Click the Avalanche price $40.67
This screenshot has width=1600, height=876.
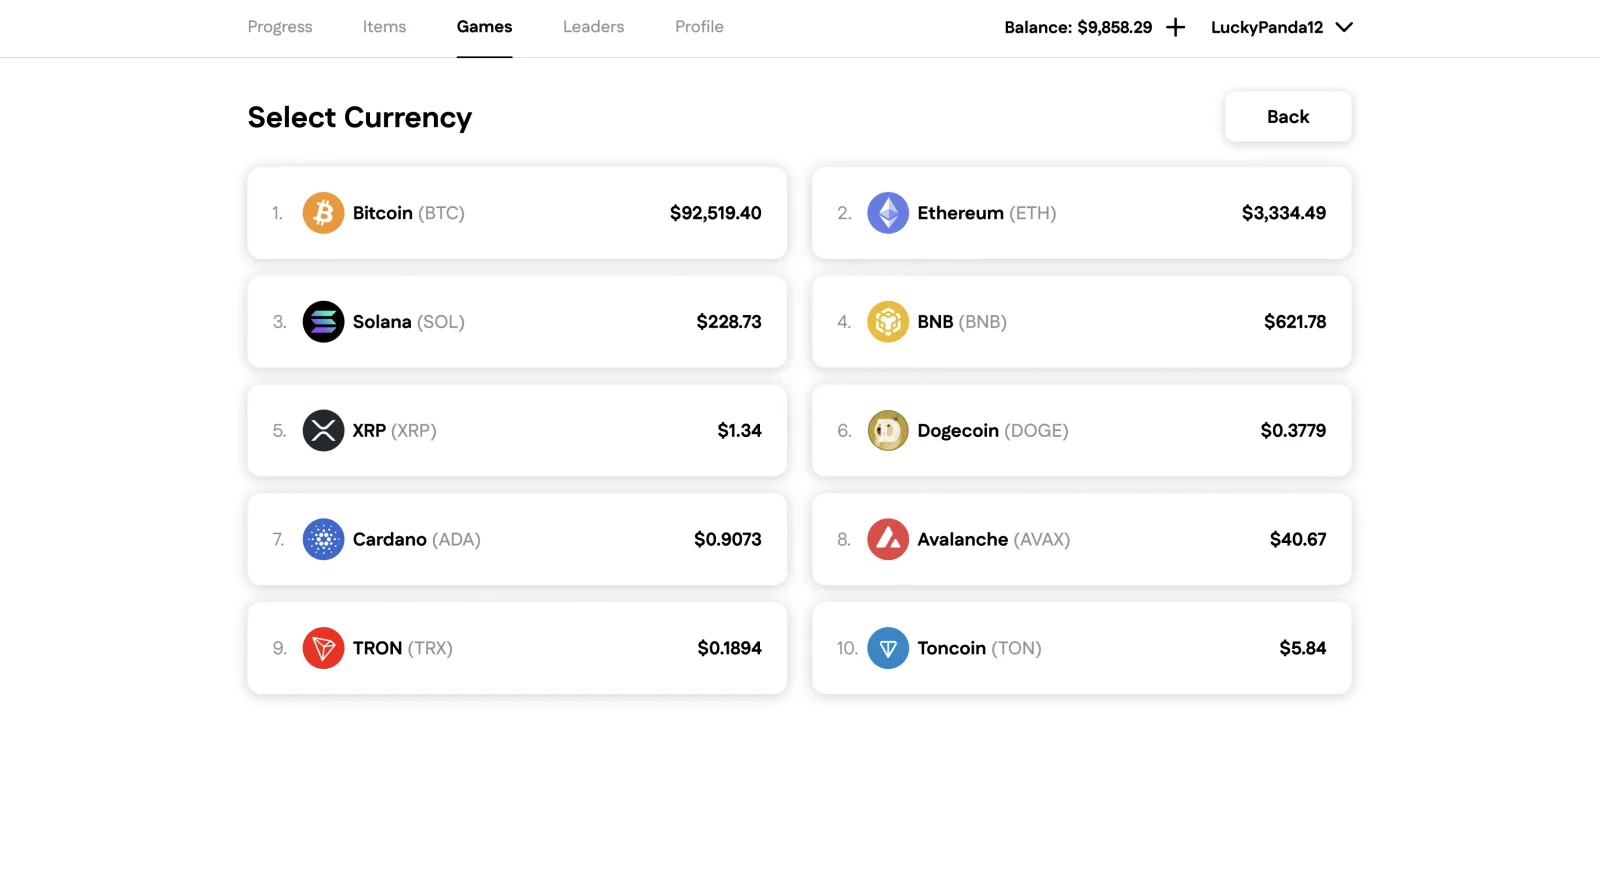(x=1298, y=540)
